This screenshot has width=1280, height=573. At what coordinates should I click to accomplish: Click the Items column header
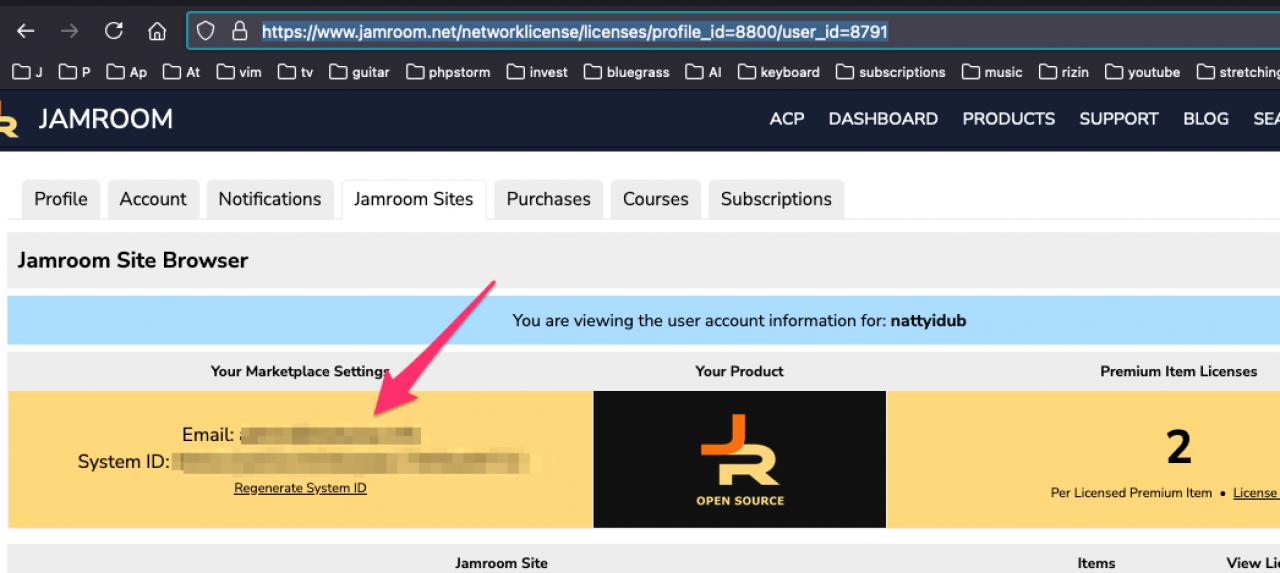click(1096, 563)
